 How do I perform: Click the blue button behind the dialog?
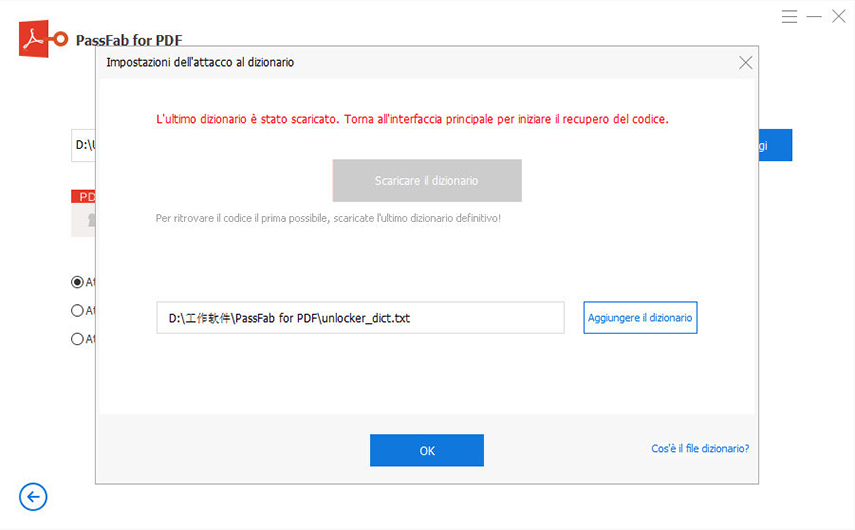pyautogui.click(x=775, y=145)
